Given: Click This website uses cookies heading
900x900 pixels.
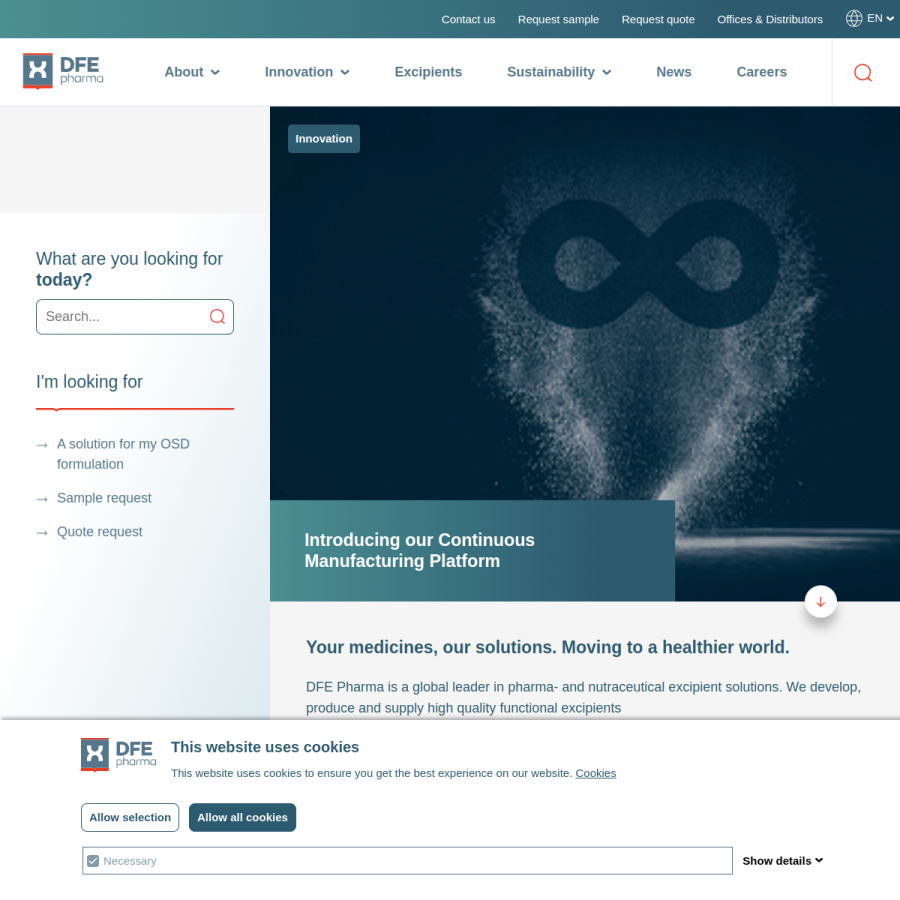Looking at the screenshot, I should (x=265, y=747).
